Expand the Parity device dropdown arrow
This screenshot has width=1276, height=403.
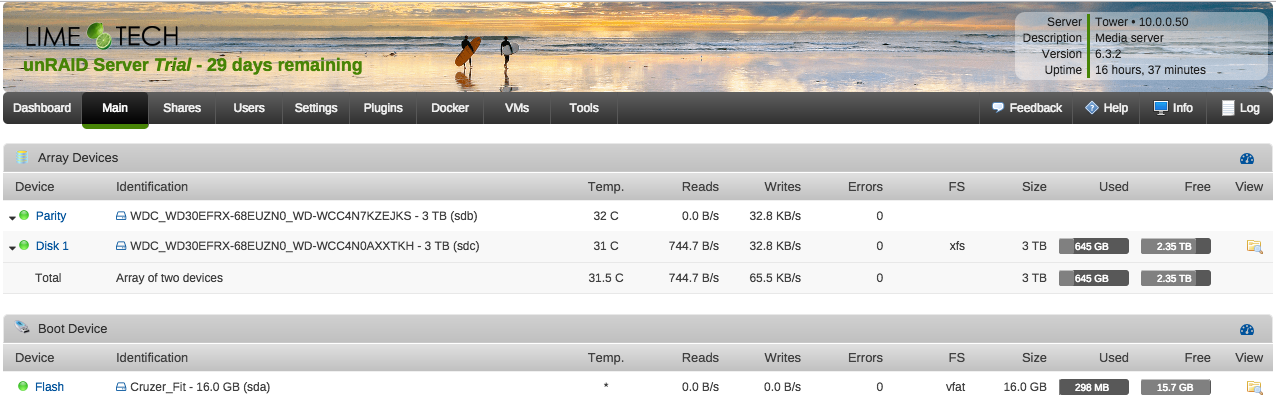pos(12,217)
